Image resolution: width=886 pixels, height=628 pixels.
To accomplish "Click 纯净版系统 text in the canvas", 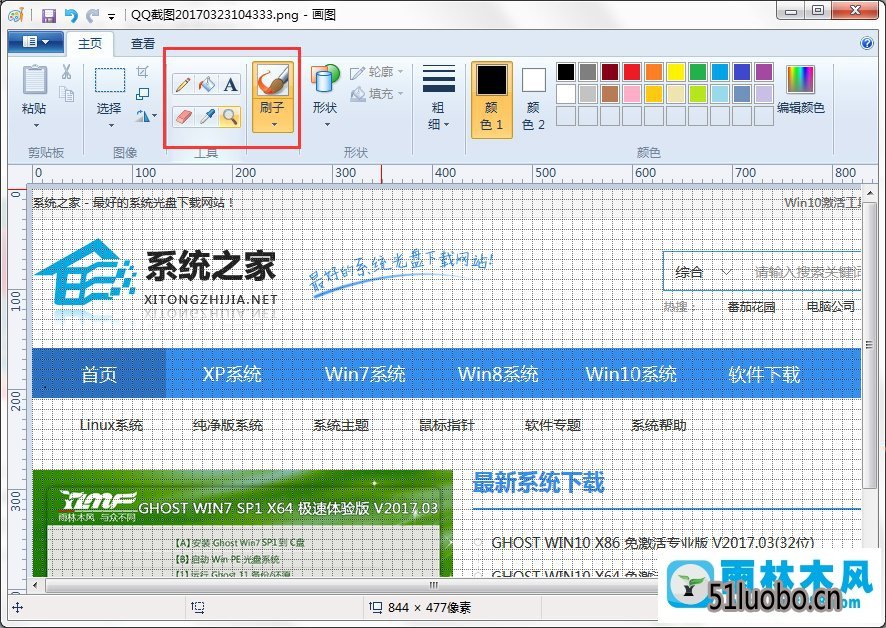I will click(x=228, y=425).
